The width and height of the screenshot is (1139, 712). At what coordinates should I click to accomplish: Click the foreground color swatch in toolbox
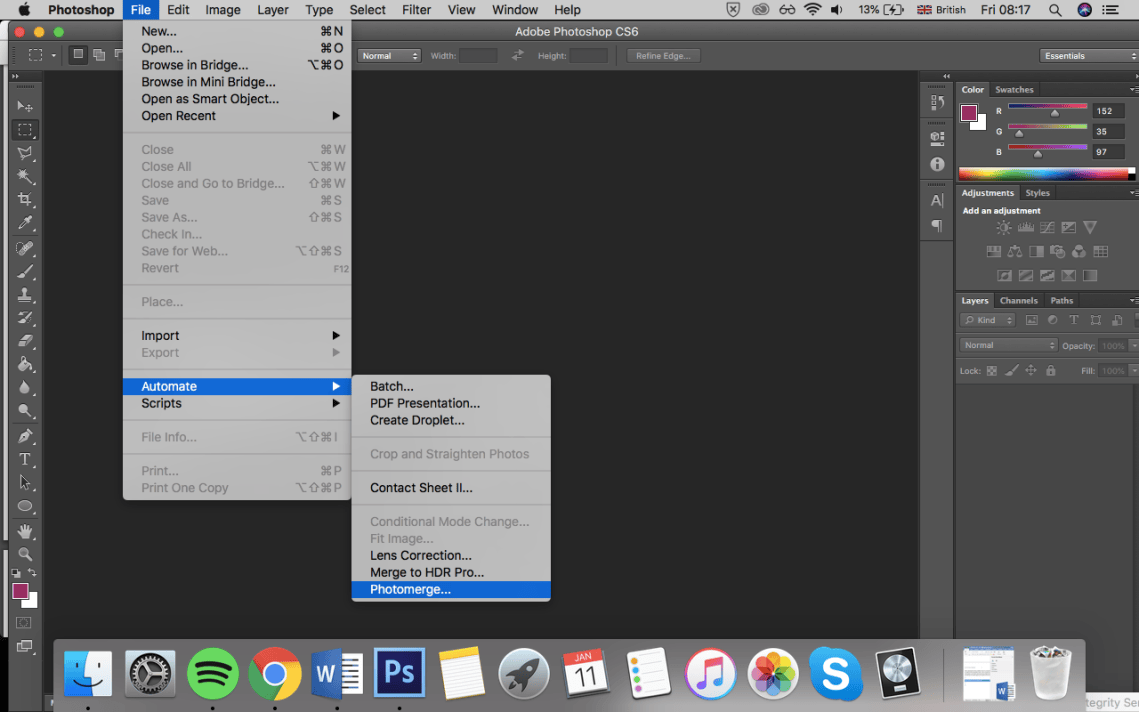[20, 591]
